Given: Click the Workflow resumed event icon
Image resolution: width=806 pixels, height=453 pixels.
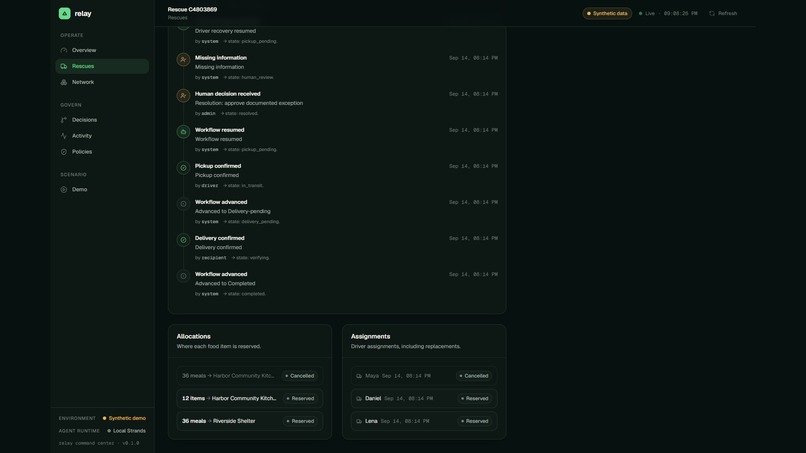Looking at the screenshot, I should pyautogui.click(x=183, y=132).
